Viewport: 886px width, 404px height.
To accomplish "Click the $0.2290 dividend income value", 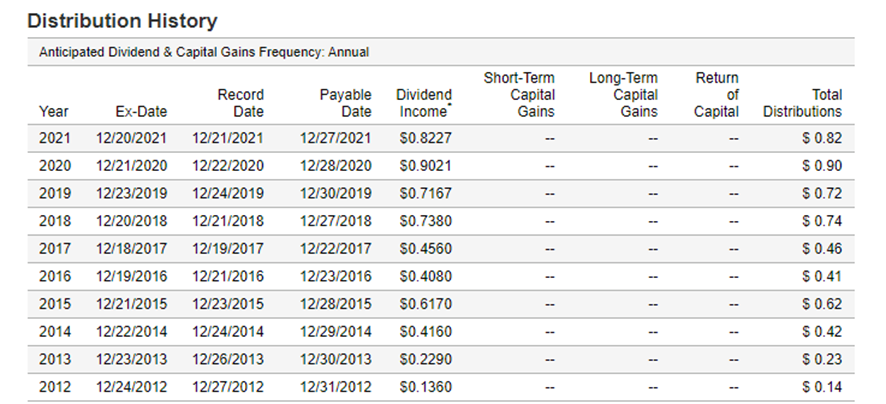I will [x=424, y=358].
